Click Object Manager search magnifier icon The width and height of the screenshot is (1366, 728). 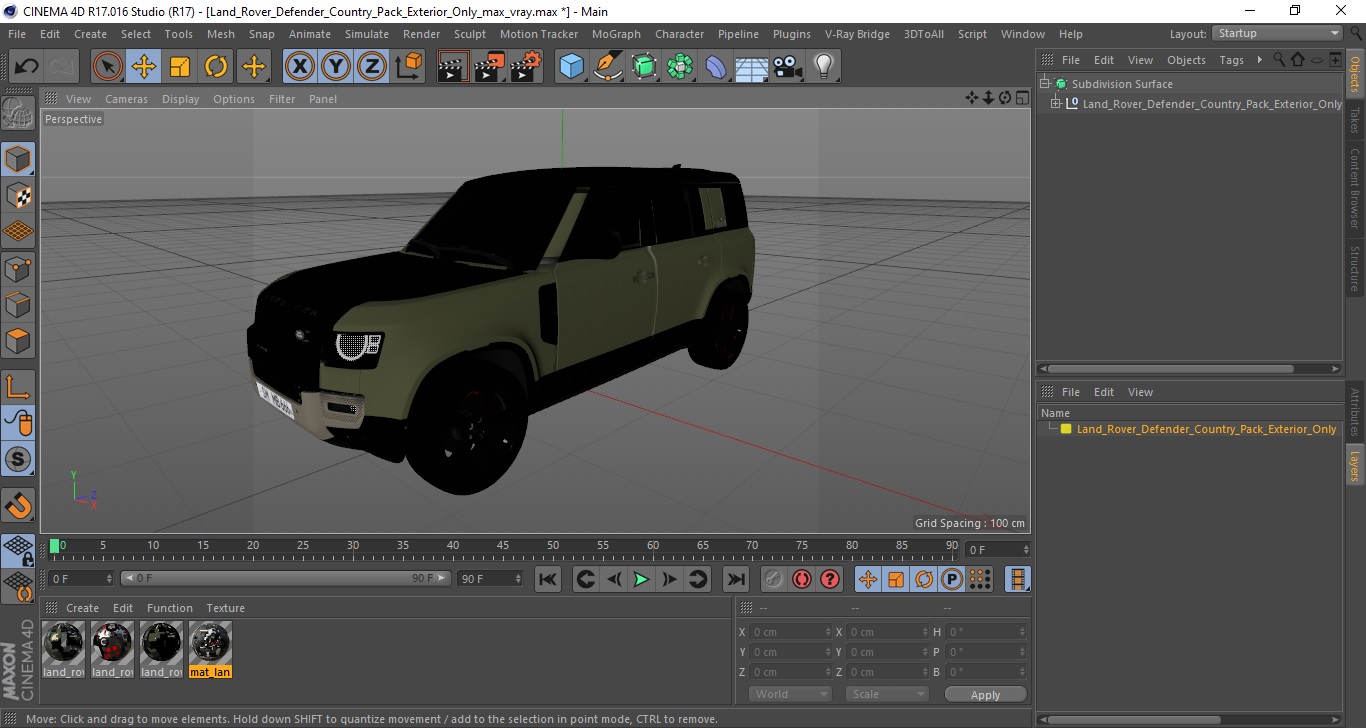[1278, 60]
